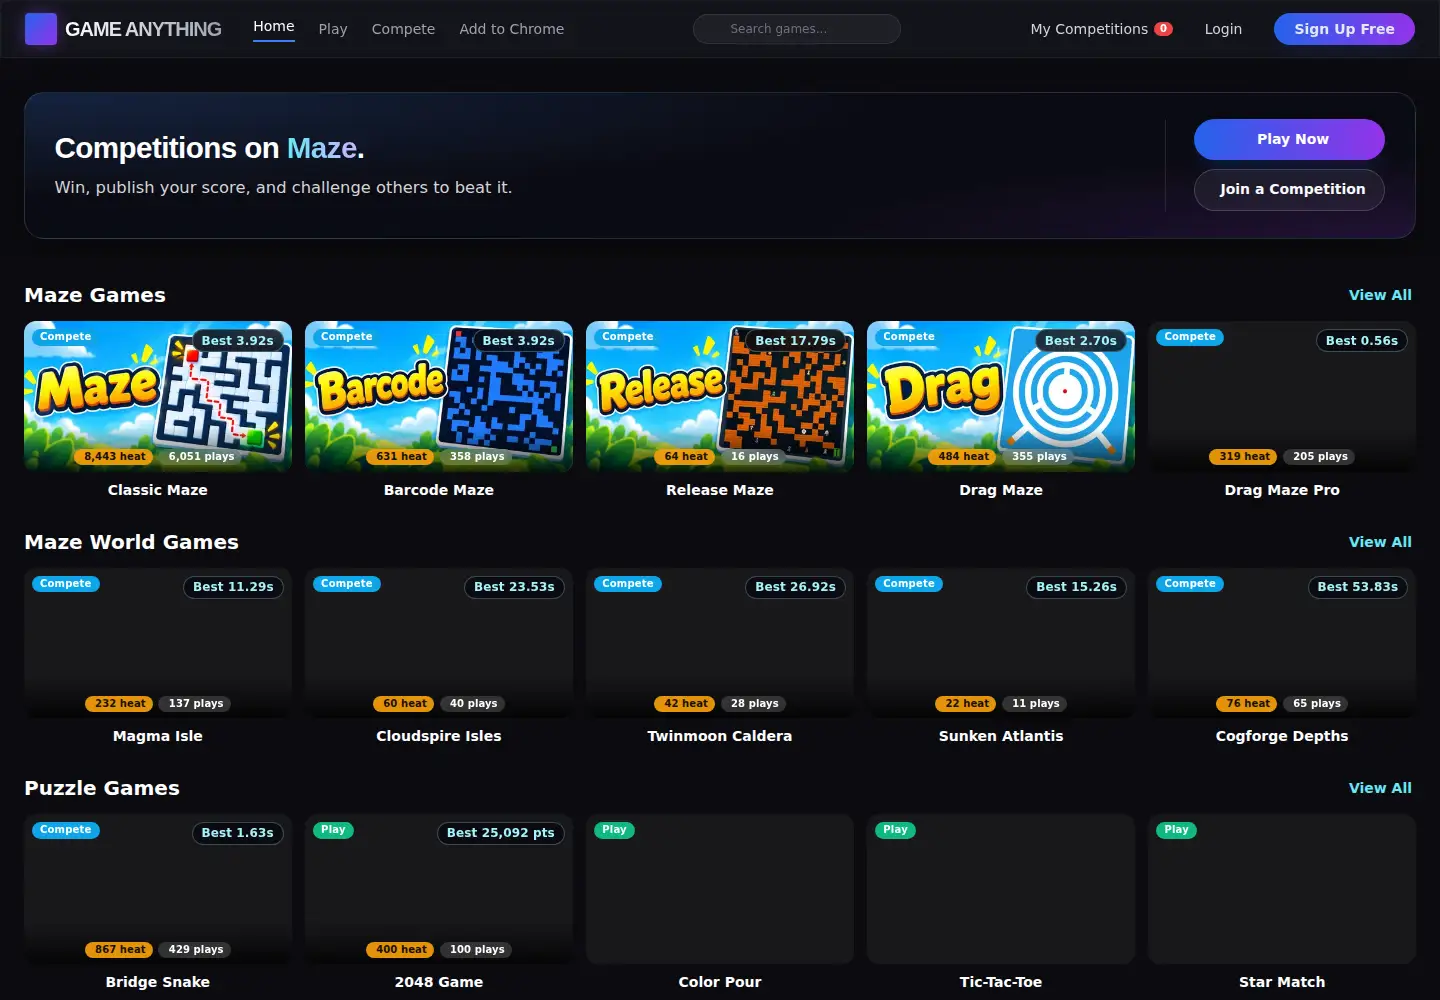
Task: Open the Release Maze thumbnail
Action: (720, 396)
